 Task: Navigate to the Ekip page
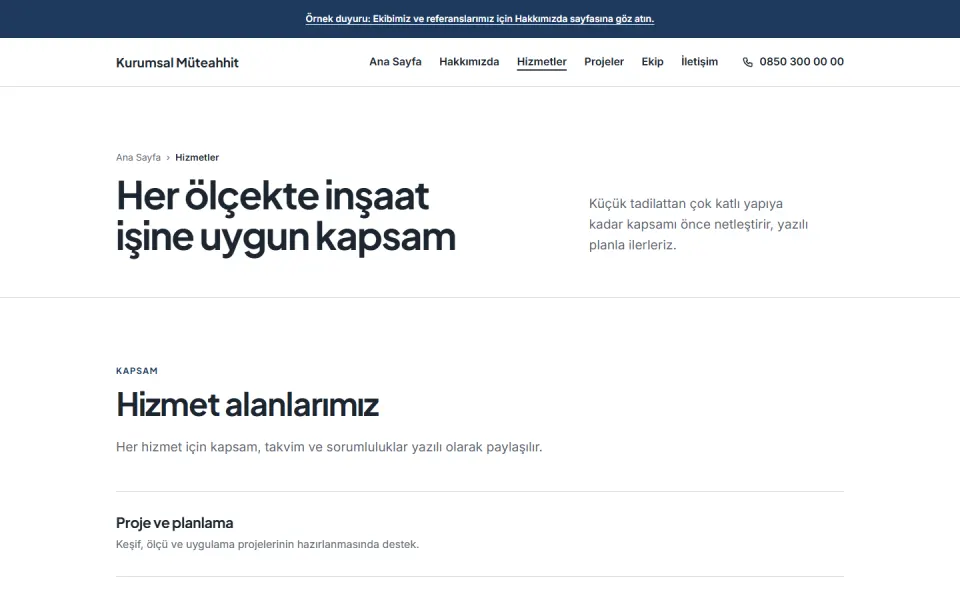tap(652, 61)
